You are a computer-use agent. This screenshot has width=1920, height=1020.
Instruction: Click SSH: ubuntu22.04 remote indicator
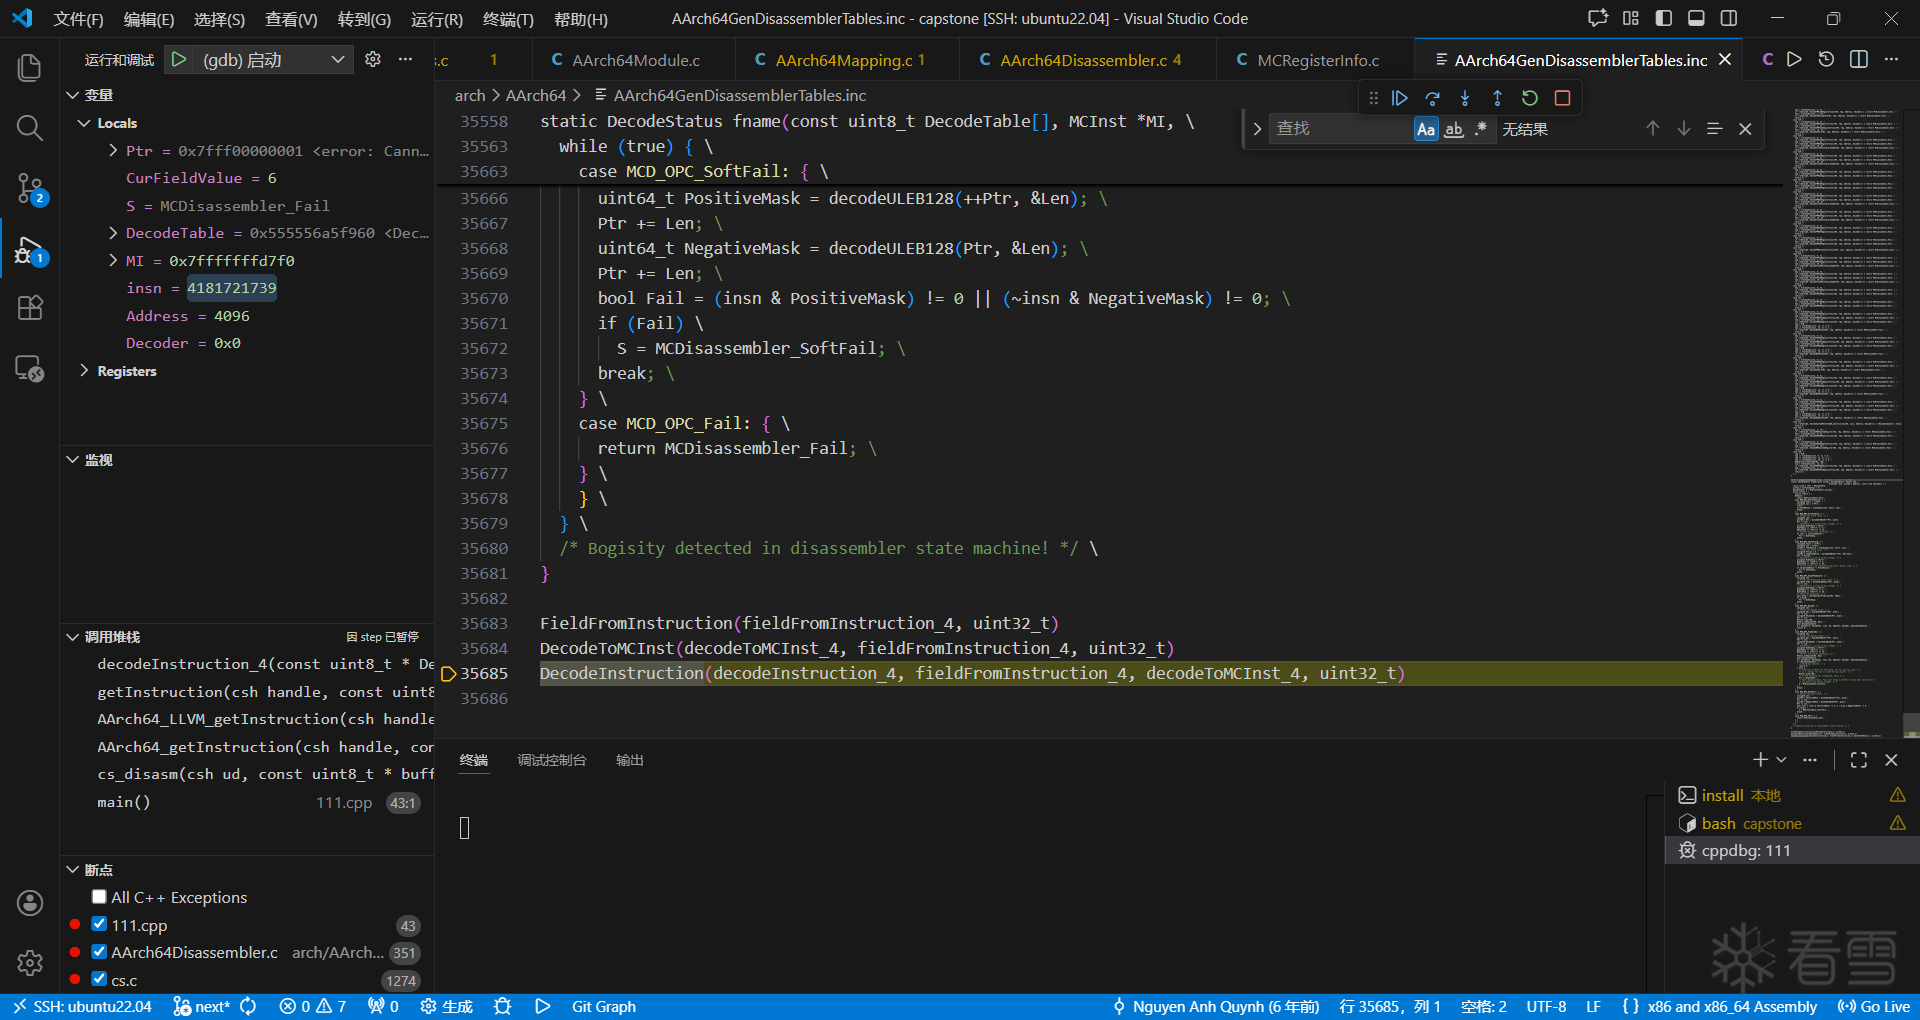[x=82, y=1006]
